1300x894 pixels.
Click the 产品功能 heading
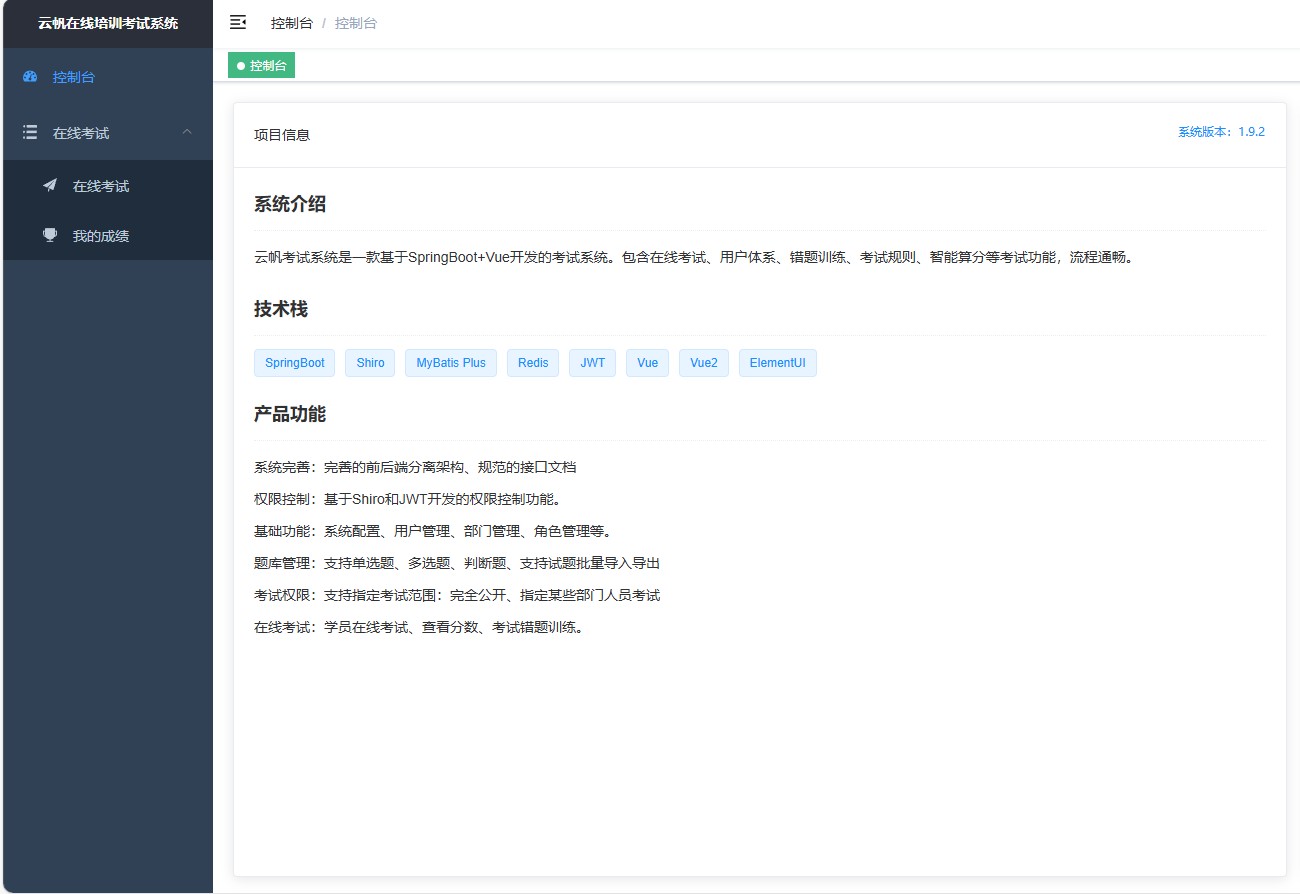[290, 414]
